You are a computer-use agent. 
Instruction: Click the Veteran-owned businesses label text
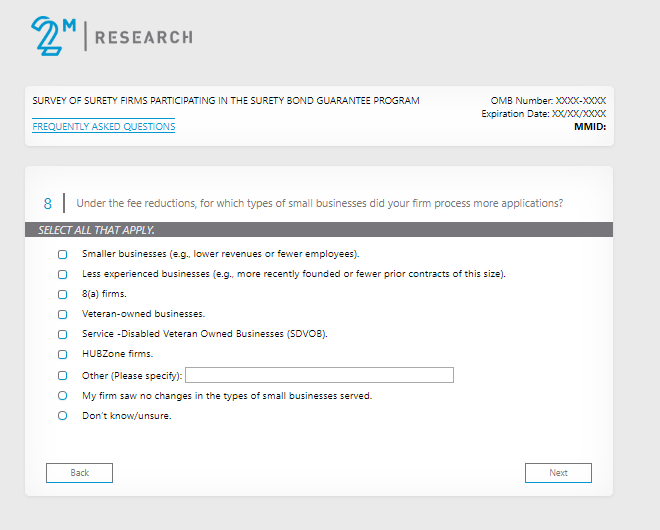[x=143, y=314]
